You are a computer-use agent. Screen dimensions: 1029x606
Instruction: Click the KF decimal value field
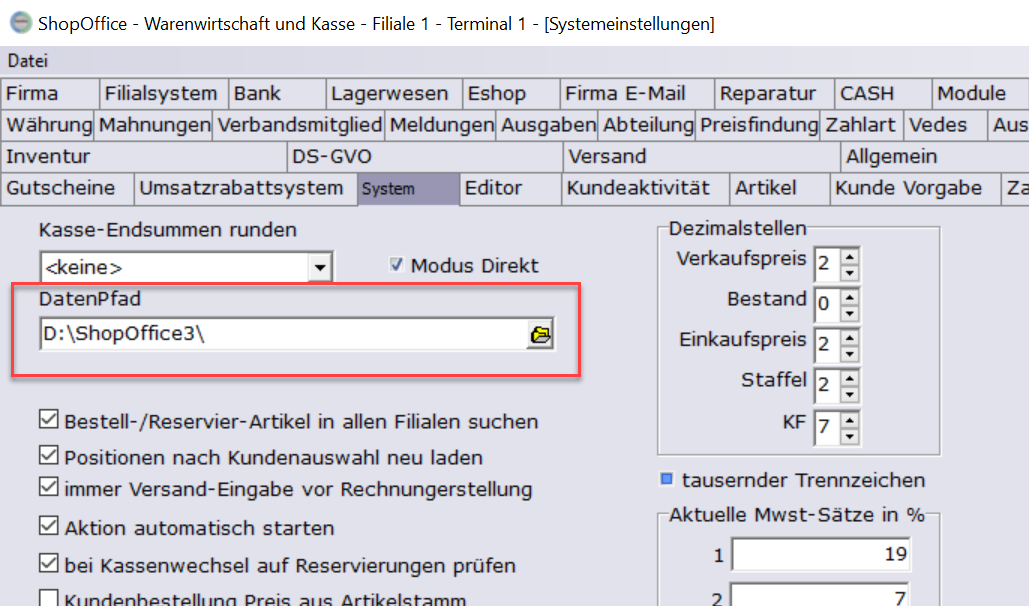[x=828, y=427]
